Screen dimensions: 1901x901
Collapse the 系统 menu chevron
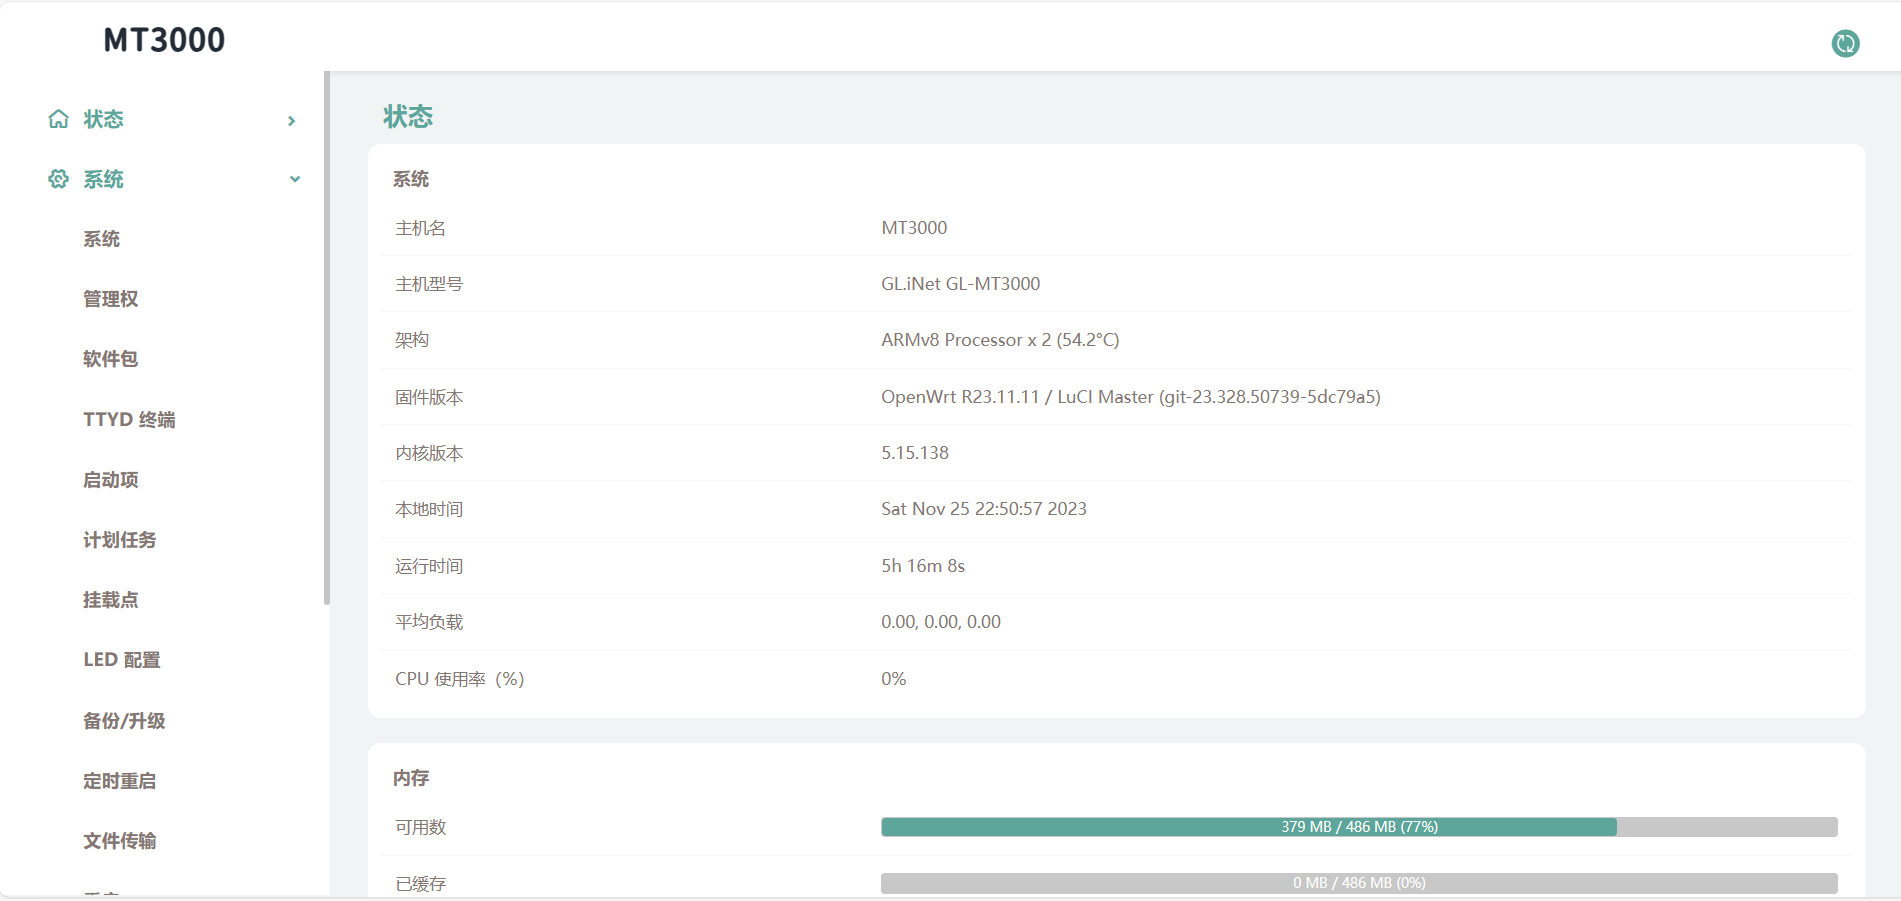pyautogui.click(x=294, y=179)
